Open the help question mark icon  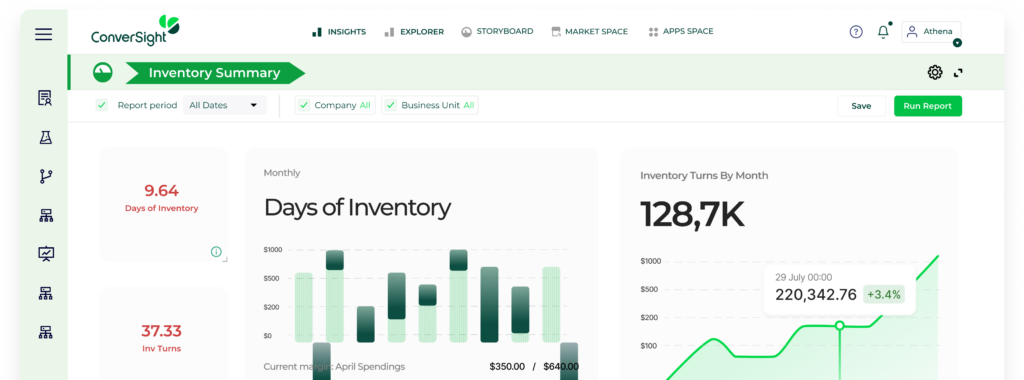point(856,31)
